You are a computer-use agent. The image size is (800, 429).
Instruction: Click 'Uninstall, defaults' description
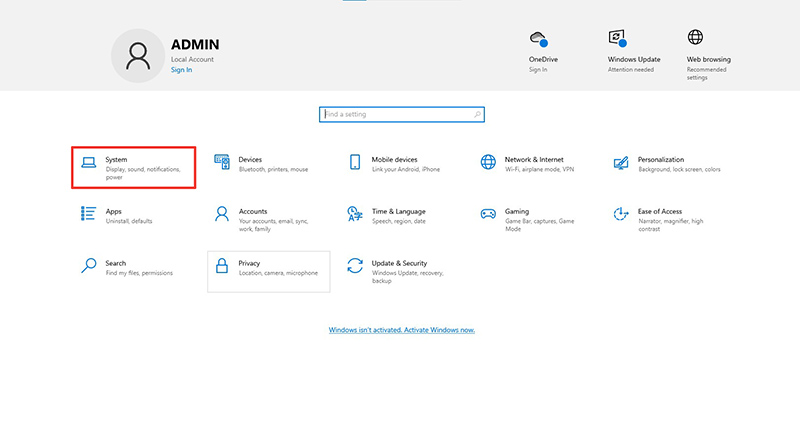point(129,221)
